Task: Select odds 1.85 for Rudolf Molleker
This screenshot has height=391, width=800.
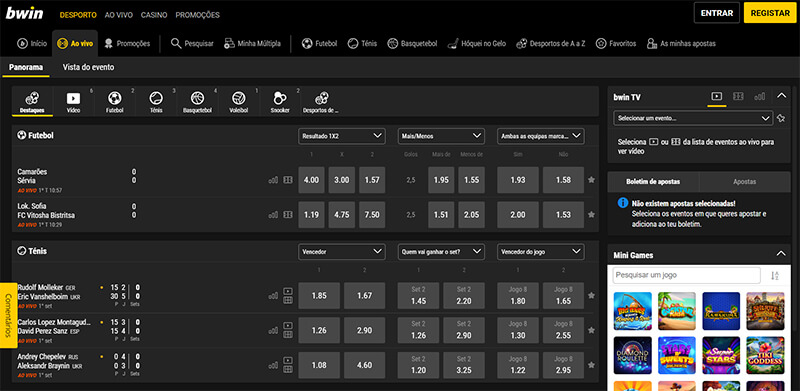Action: coord(319,296)
